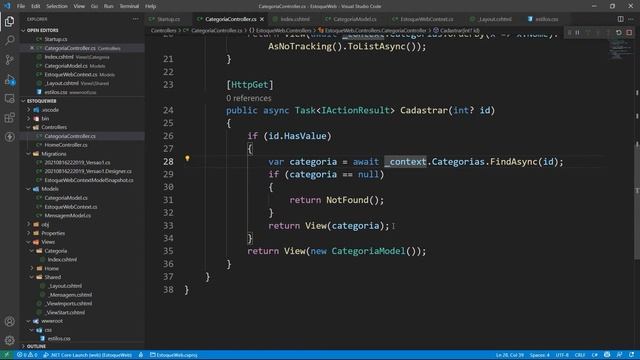Viewport: 640px width, 360px height.
Task: Select language mode C# in status bar
Action: (595, 355)
